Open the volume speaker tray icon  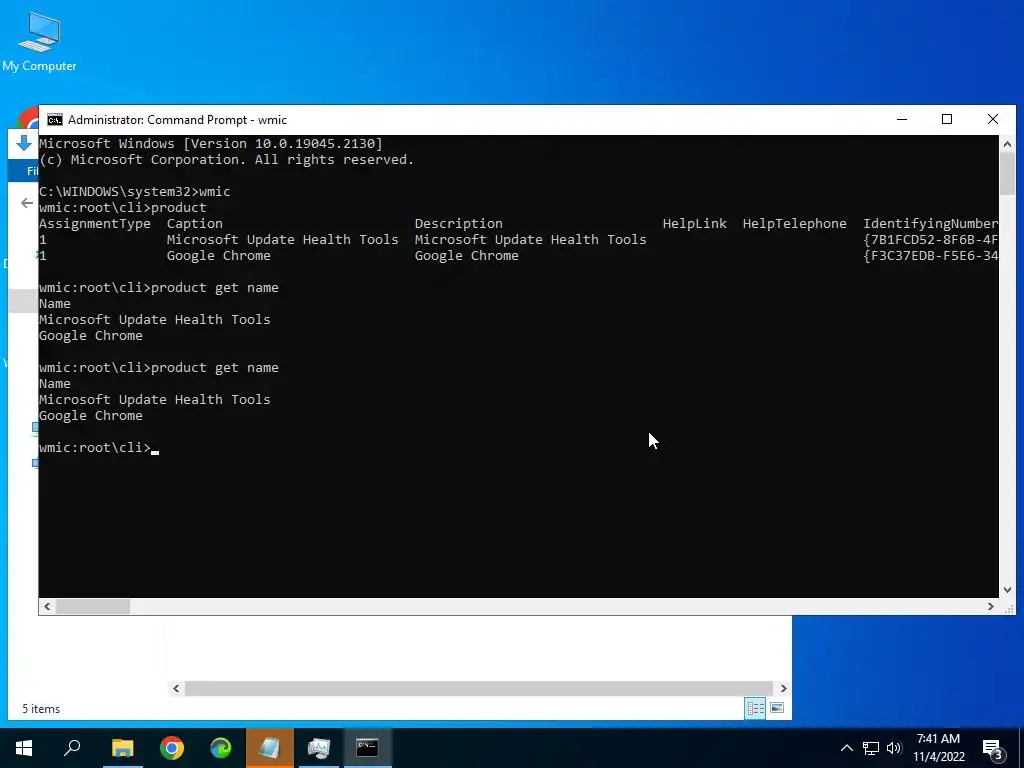pyautogui.click(x=894, y=748)
